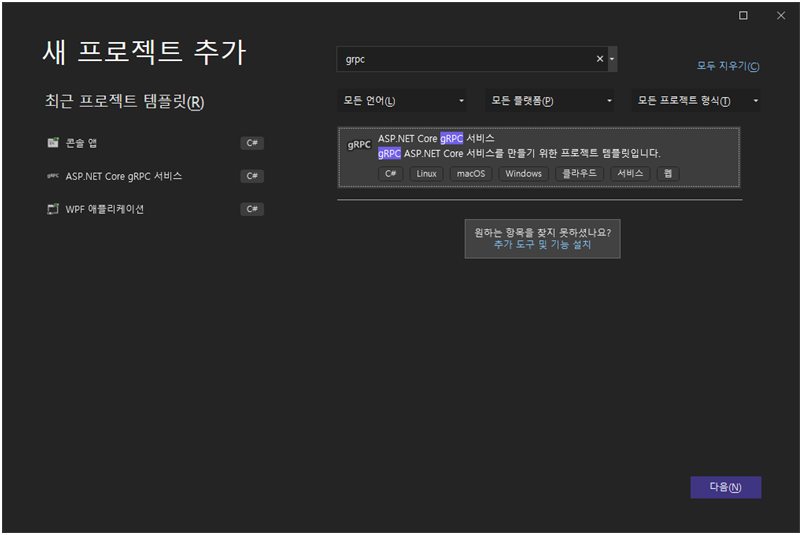Image resolution: width=802 pixels, height=535 pixels.
Task: Click the C# tag in the search result
Action: pyautogui.click(x=391, y=173)
